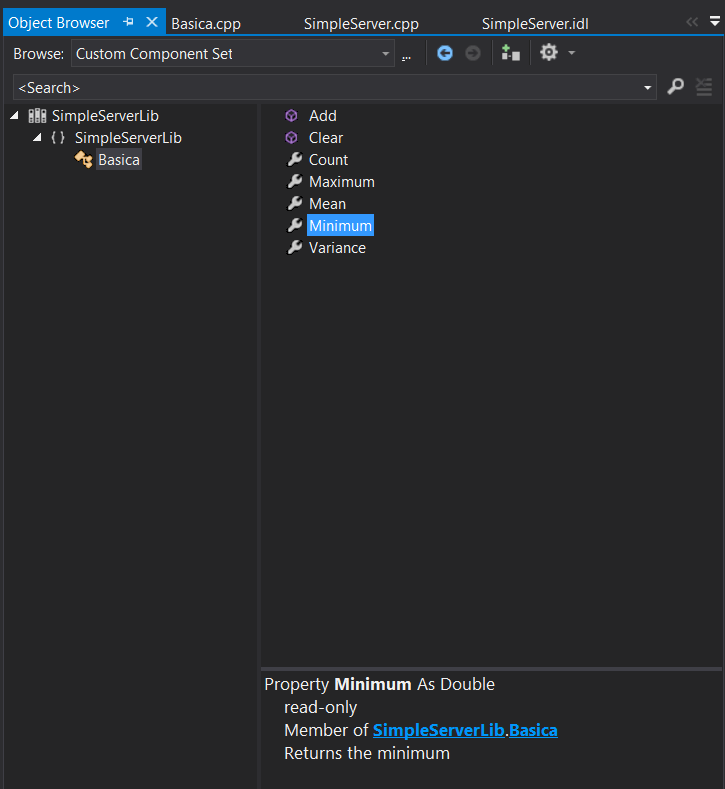
Task: Select the Basica tree item
Action: click(x=119, y=160)
